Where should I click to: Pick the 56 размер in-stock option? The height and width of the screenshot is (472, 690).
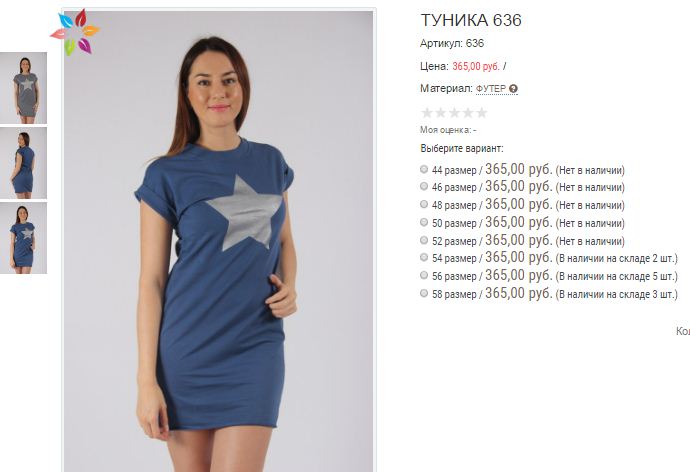(x=424, y=275)
